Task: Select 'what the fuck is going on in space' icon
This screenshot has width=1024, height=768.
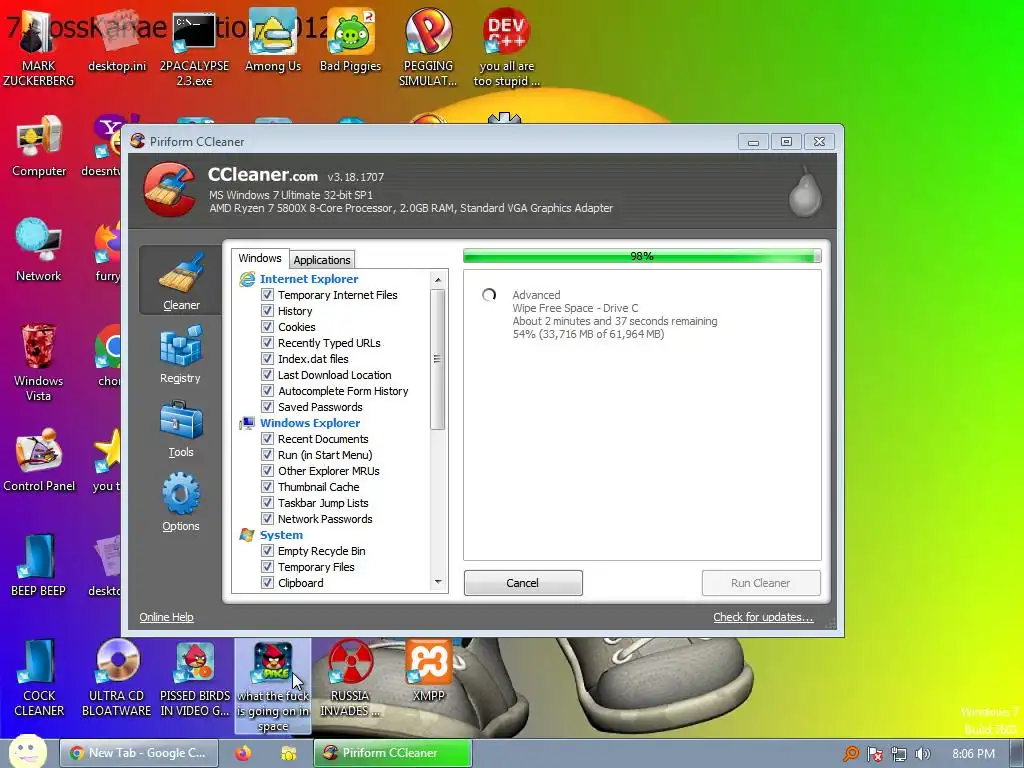Action: coord(273,686)
